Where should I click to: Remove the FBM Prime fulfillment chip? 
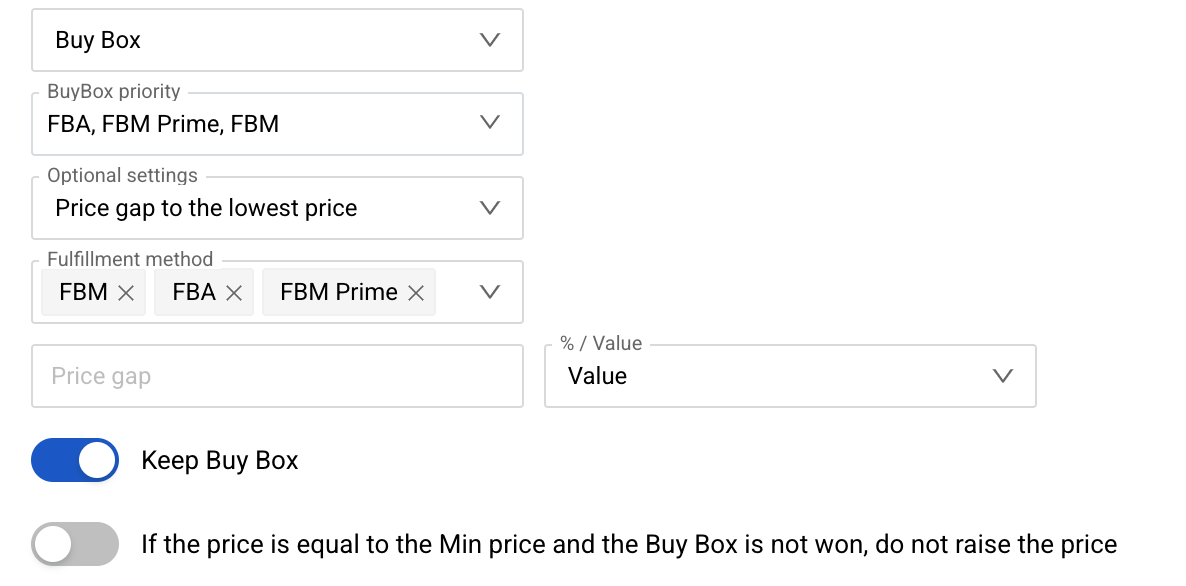click(416, 293)
